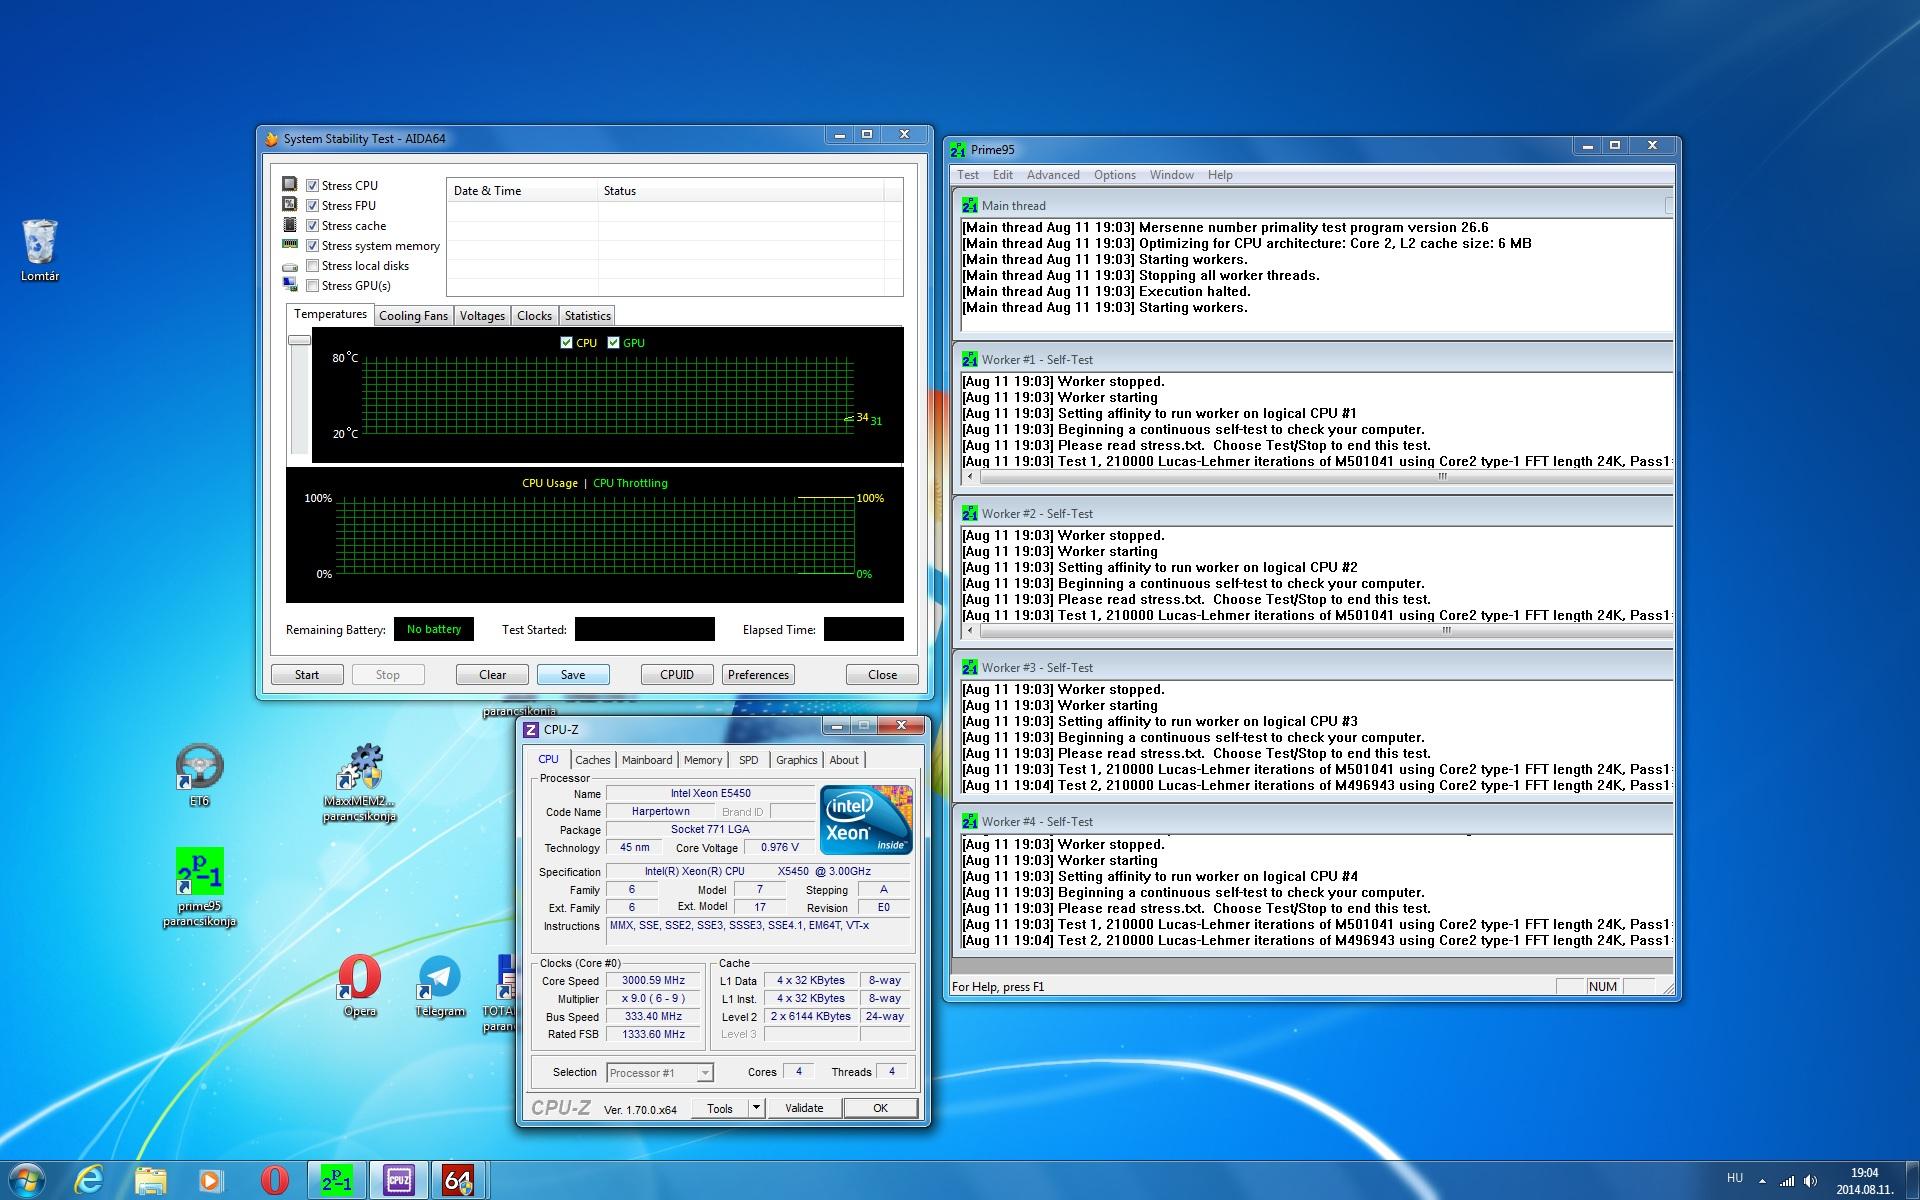Click the Intel Xeon inside logo in CPU-Z
The height and width of the screenshot is (1200, 1920).
pos(866,820)
